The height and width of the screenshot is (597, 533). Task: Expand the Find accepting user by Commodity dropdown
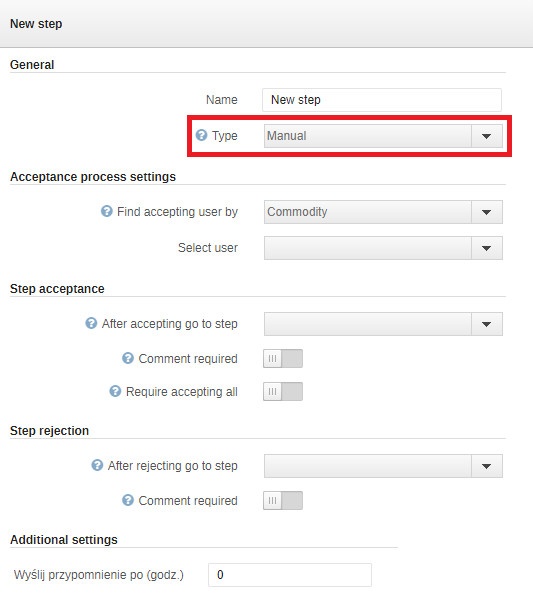[x=383, y=212]
